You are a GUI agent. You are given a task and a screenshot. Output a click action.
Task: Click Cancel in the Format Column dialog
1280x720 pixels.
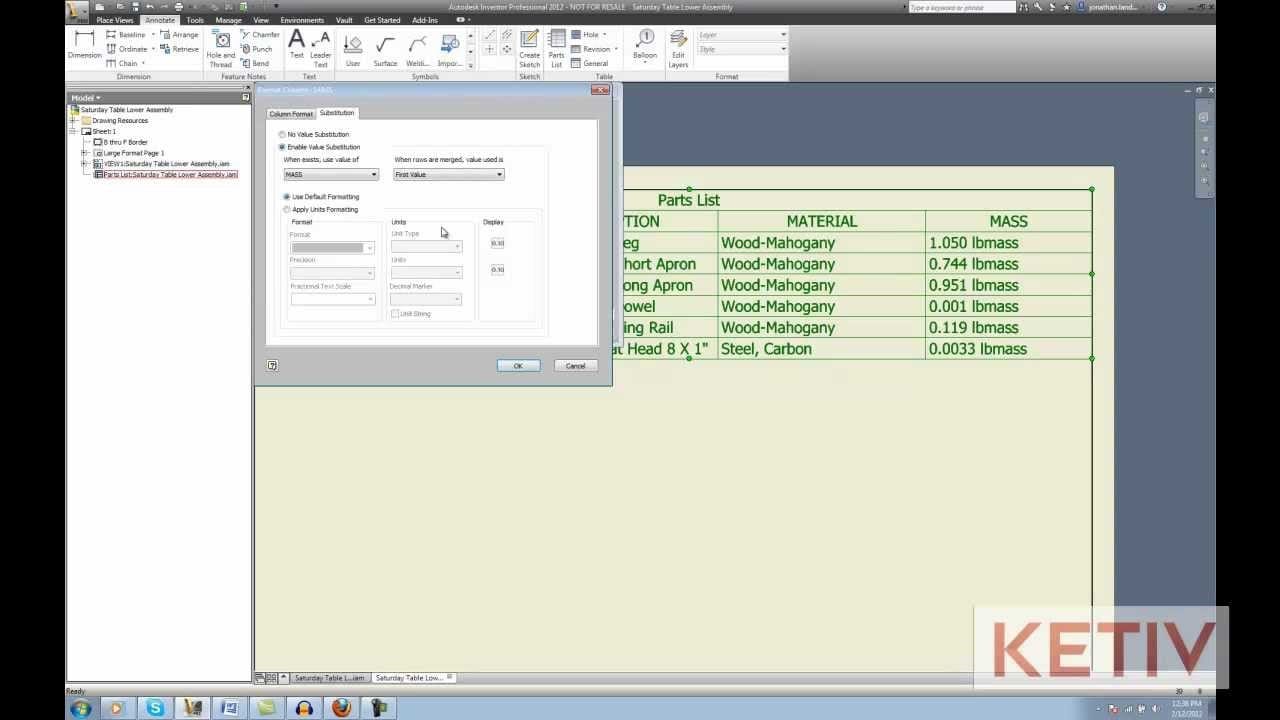coord(575,366)
